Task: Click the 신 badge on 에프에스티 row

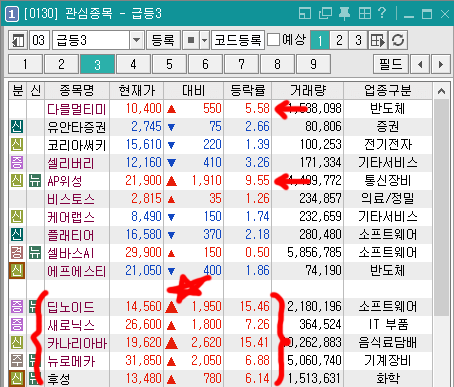Action: coord(17,271)
